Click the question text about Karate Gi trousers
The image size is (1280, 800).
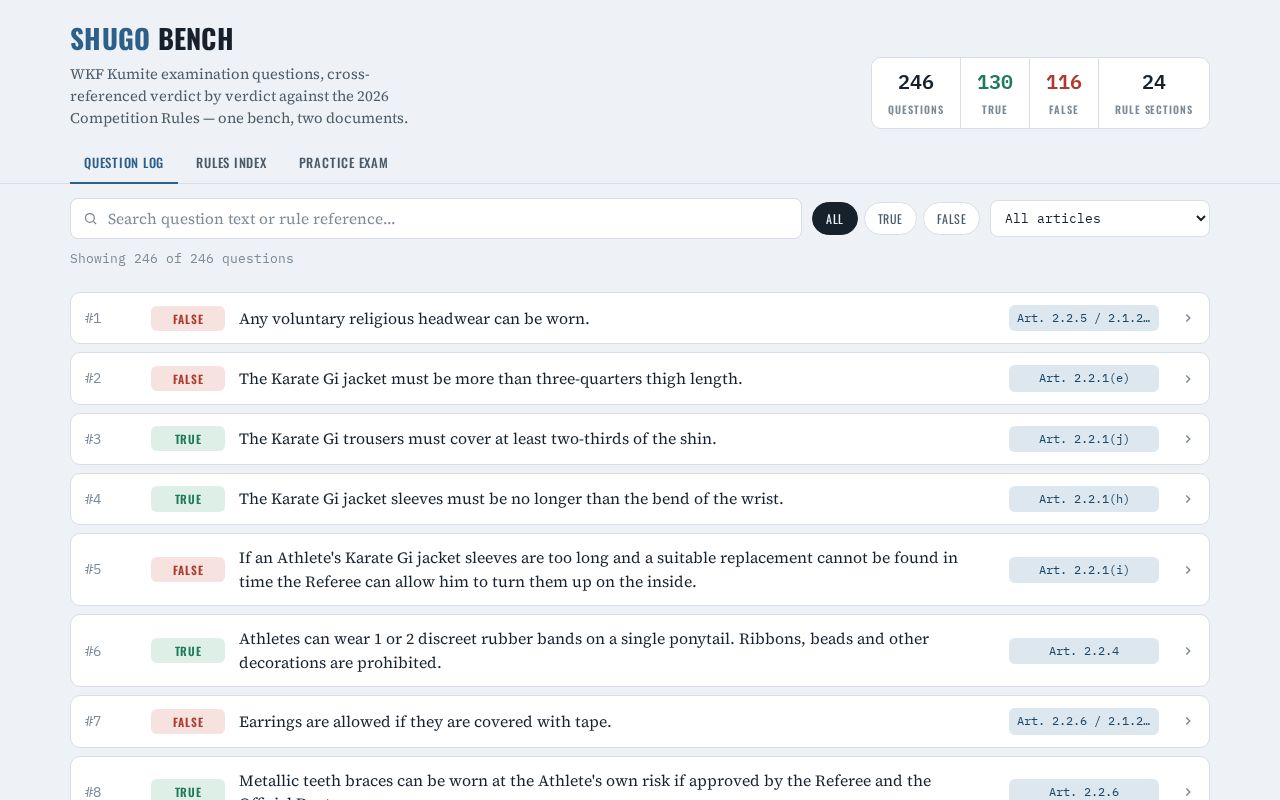(x=478, y=439)
